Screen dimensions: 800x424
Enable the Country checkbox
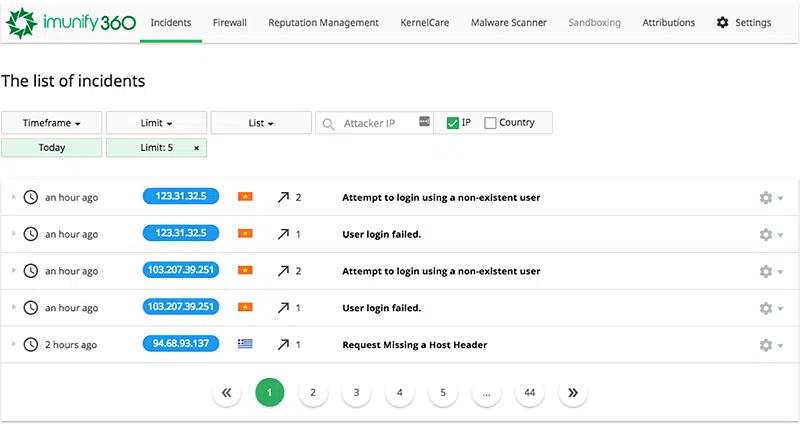pyautogui.click(x=490, y=123)
